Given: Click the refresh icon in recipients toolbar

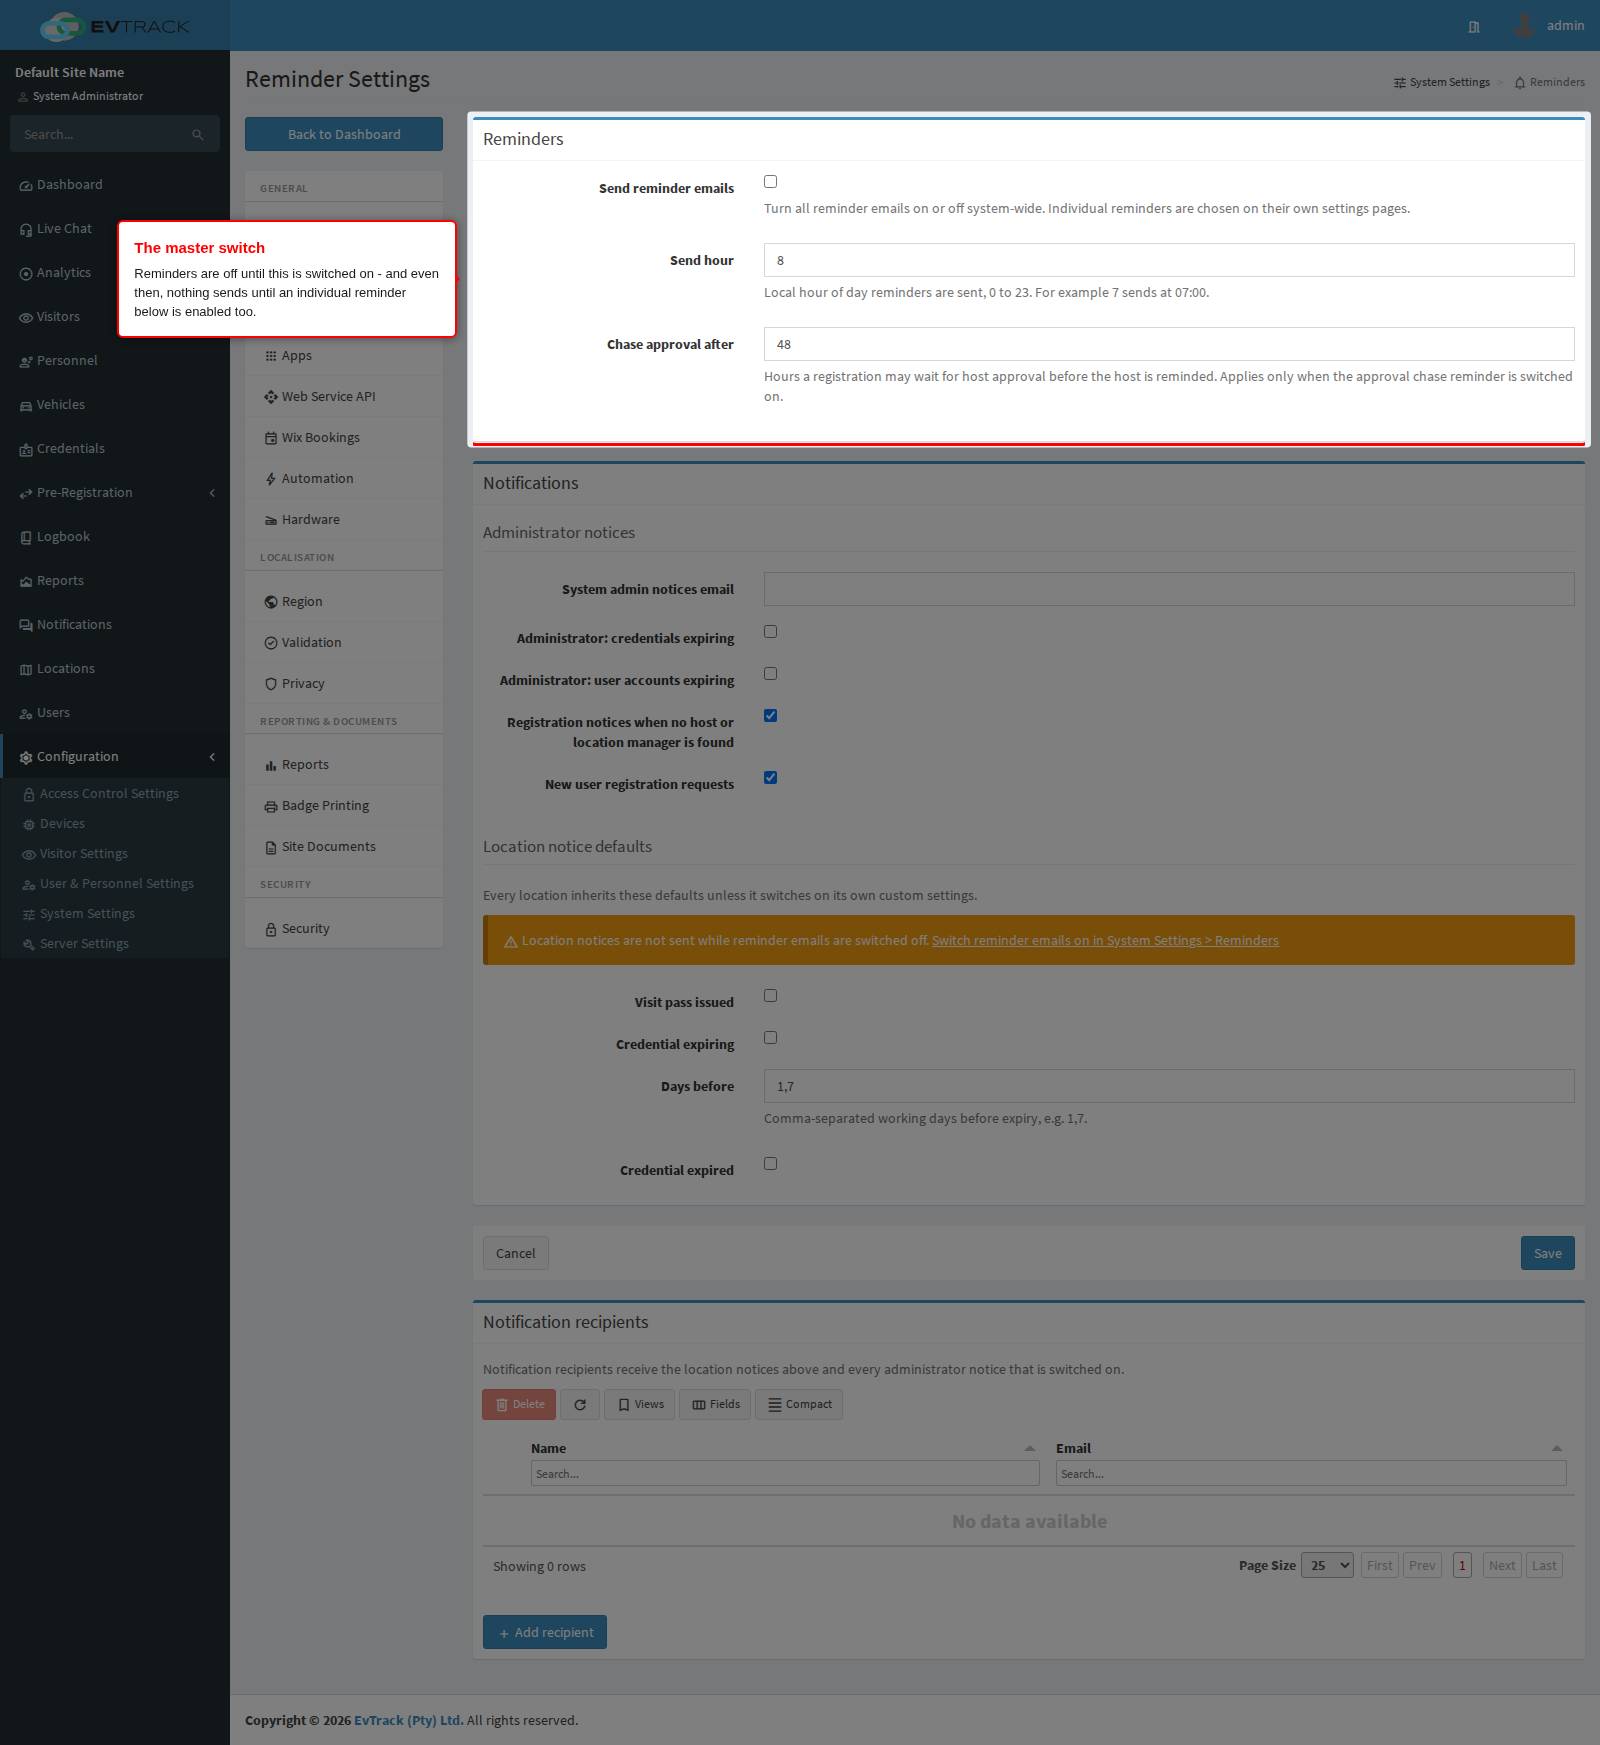Looking at the screenshot, I should 580,1405.
